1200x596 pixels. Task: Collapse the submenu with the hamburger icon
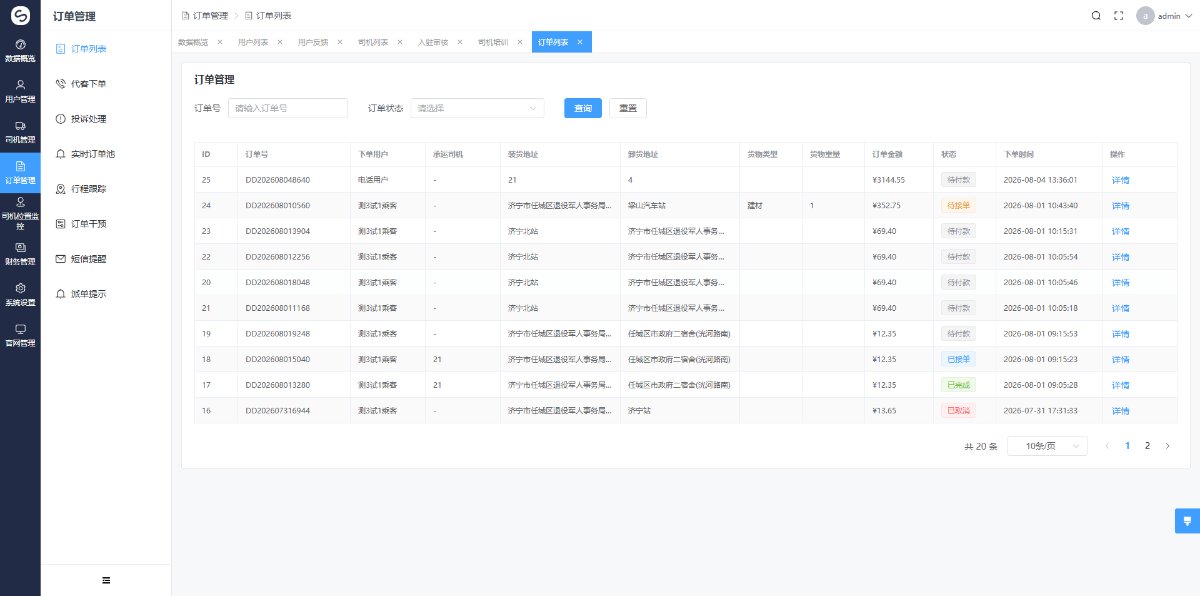[106, 580]
